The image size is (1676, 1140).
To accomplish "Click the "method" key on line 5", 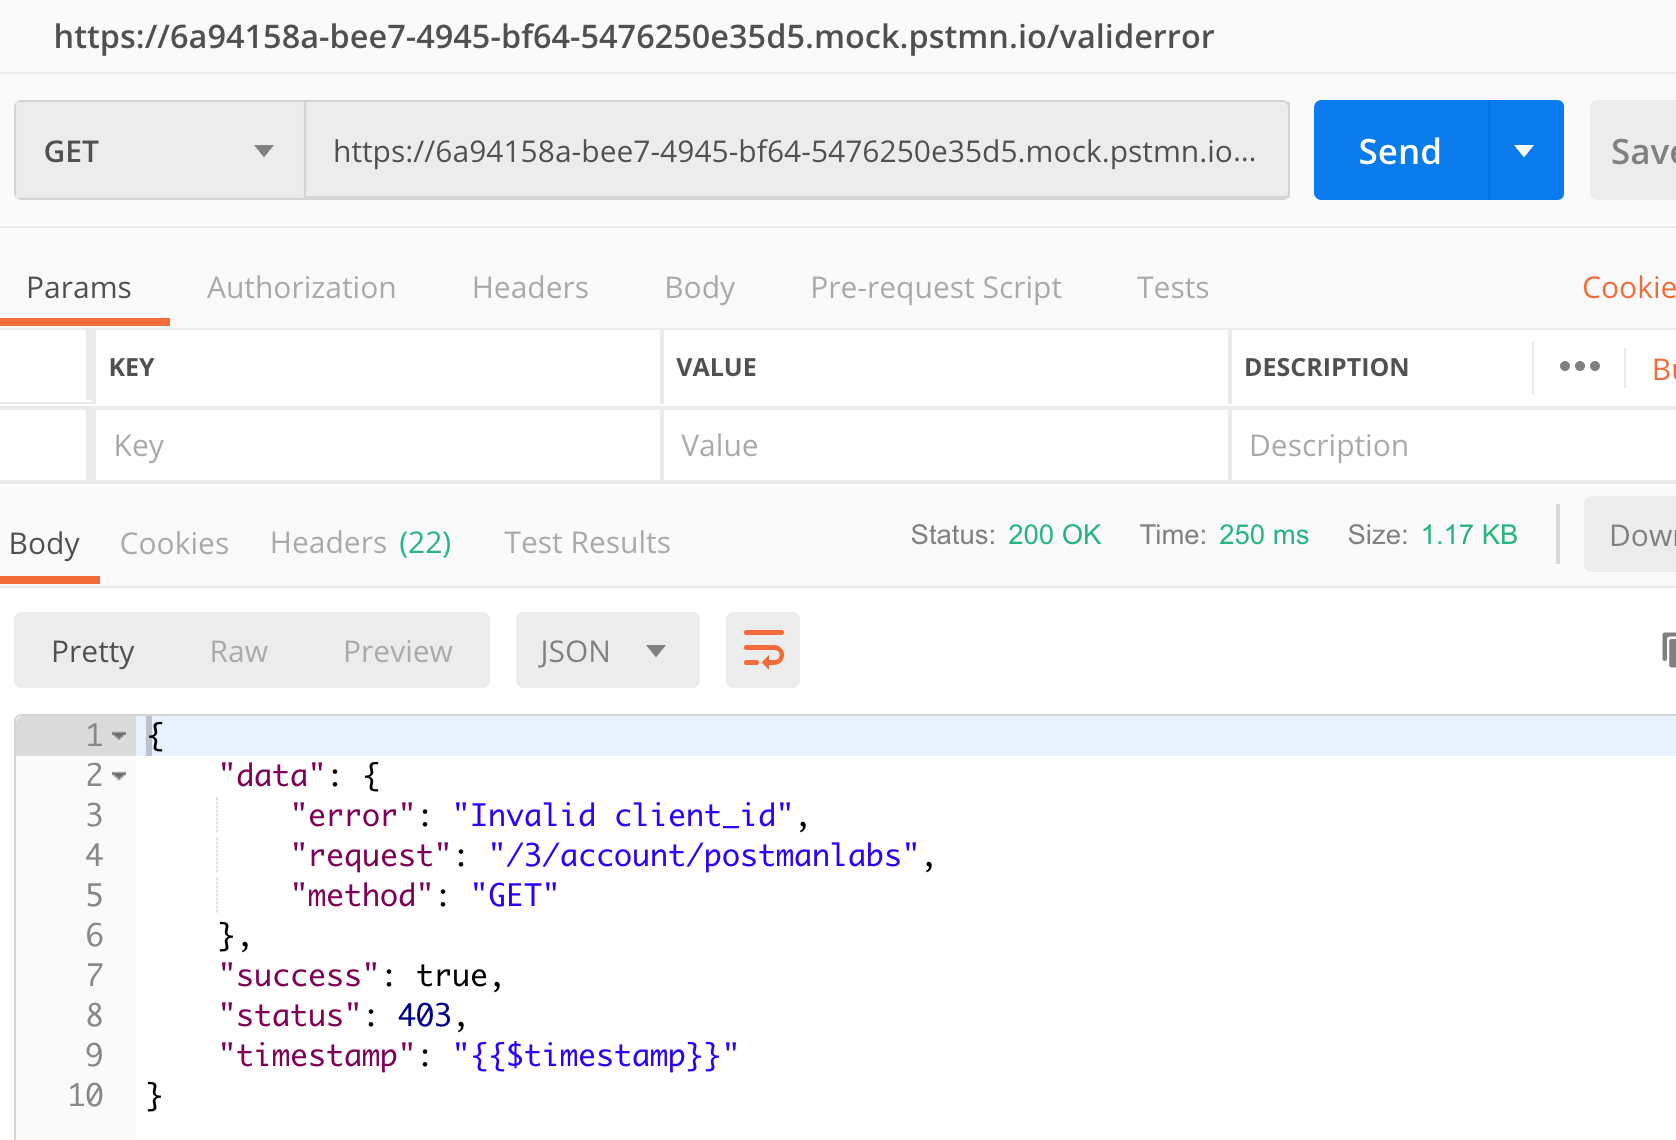I will (x=362, y=896).
